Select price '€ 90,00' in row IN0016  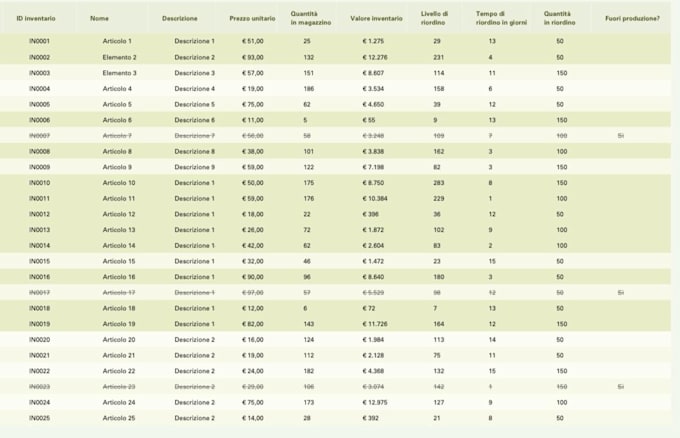pos(252,277)
